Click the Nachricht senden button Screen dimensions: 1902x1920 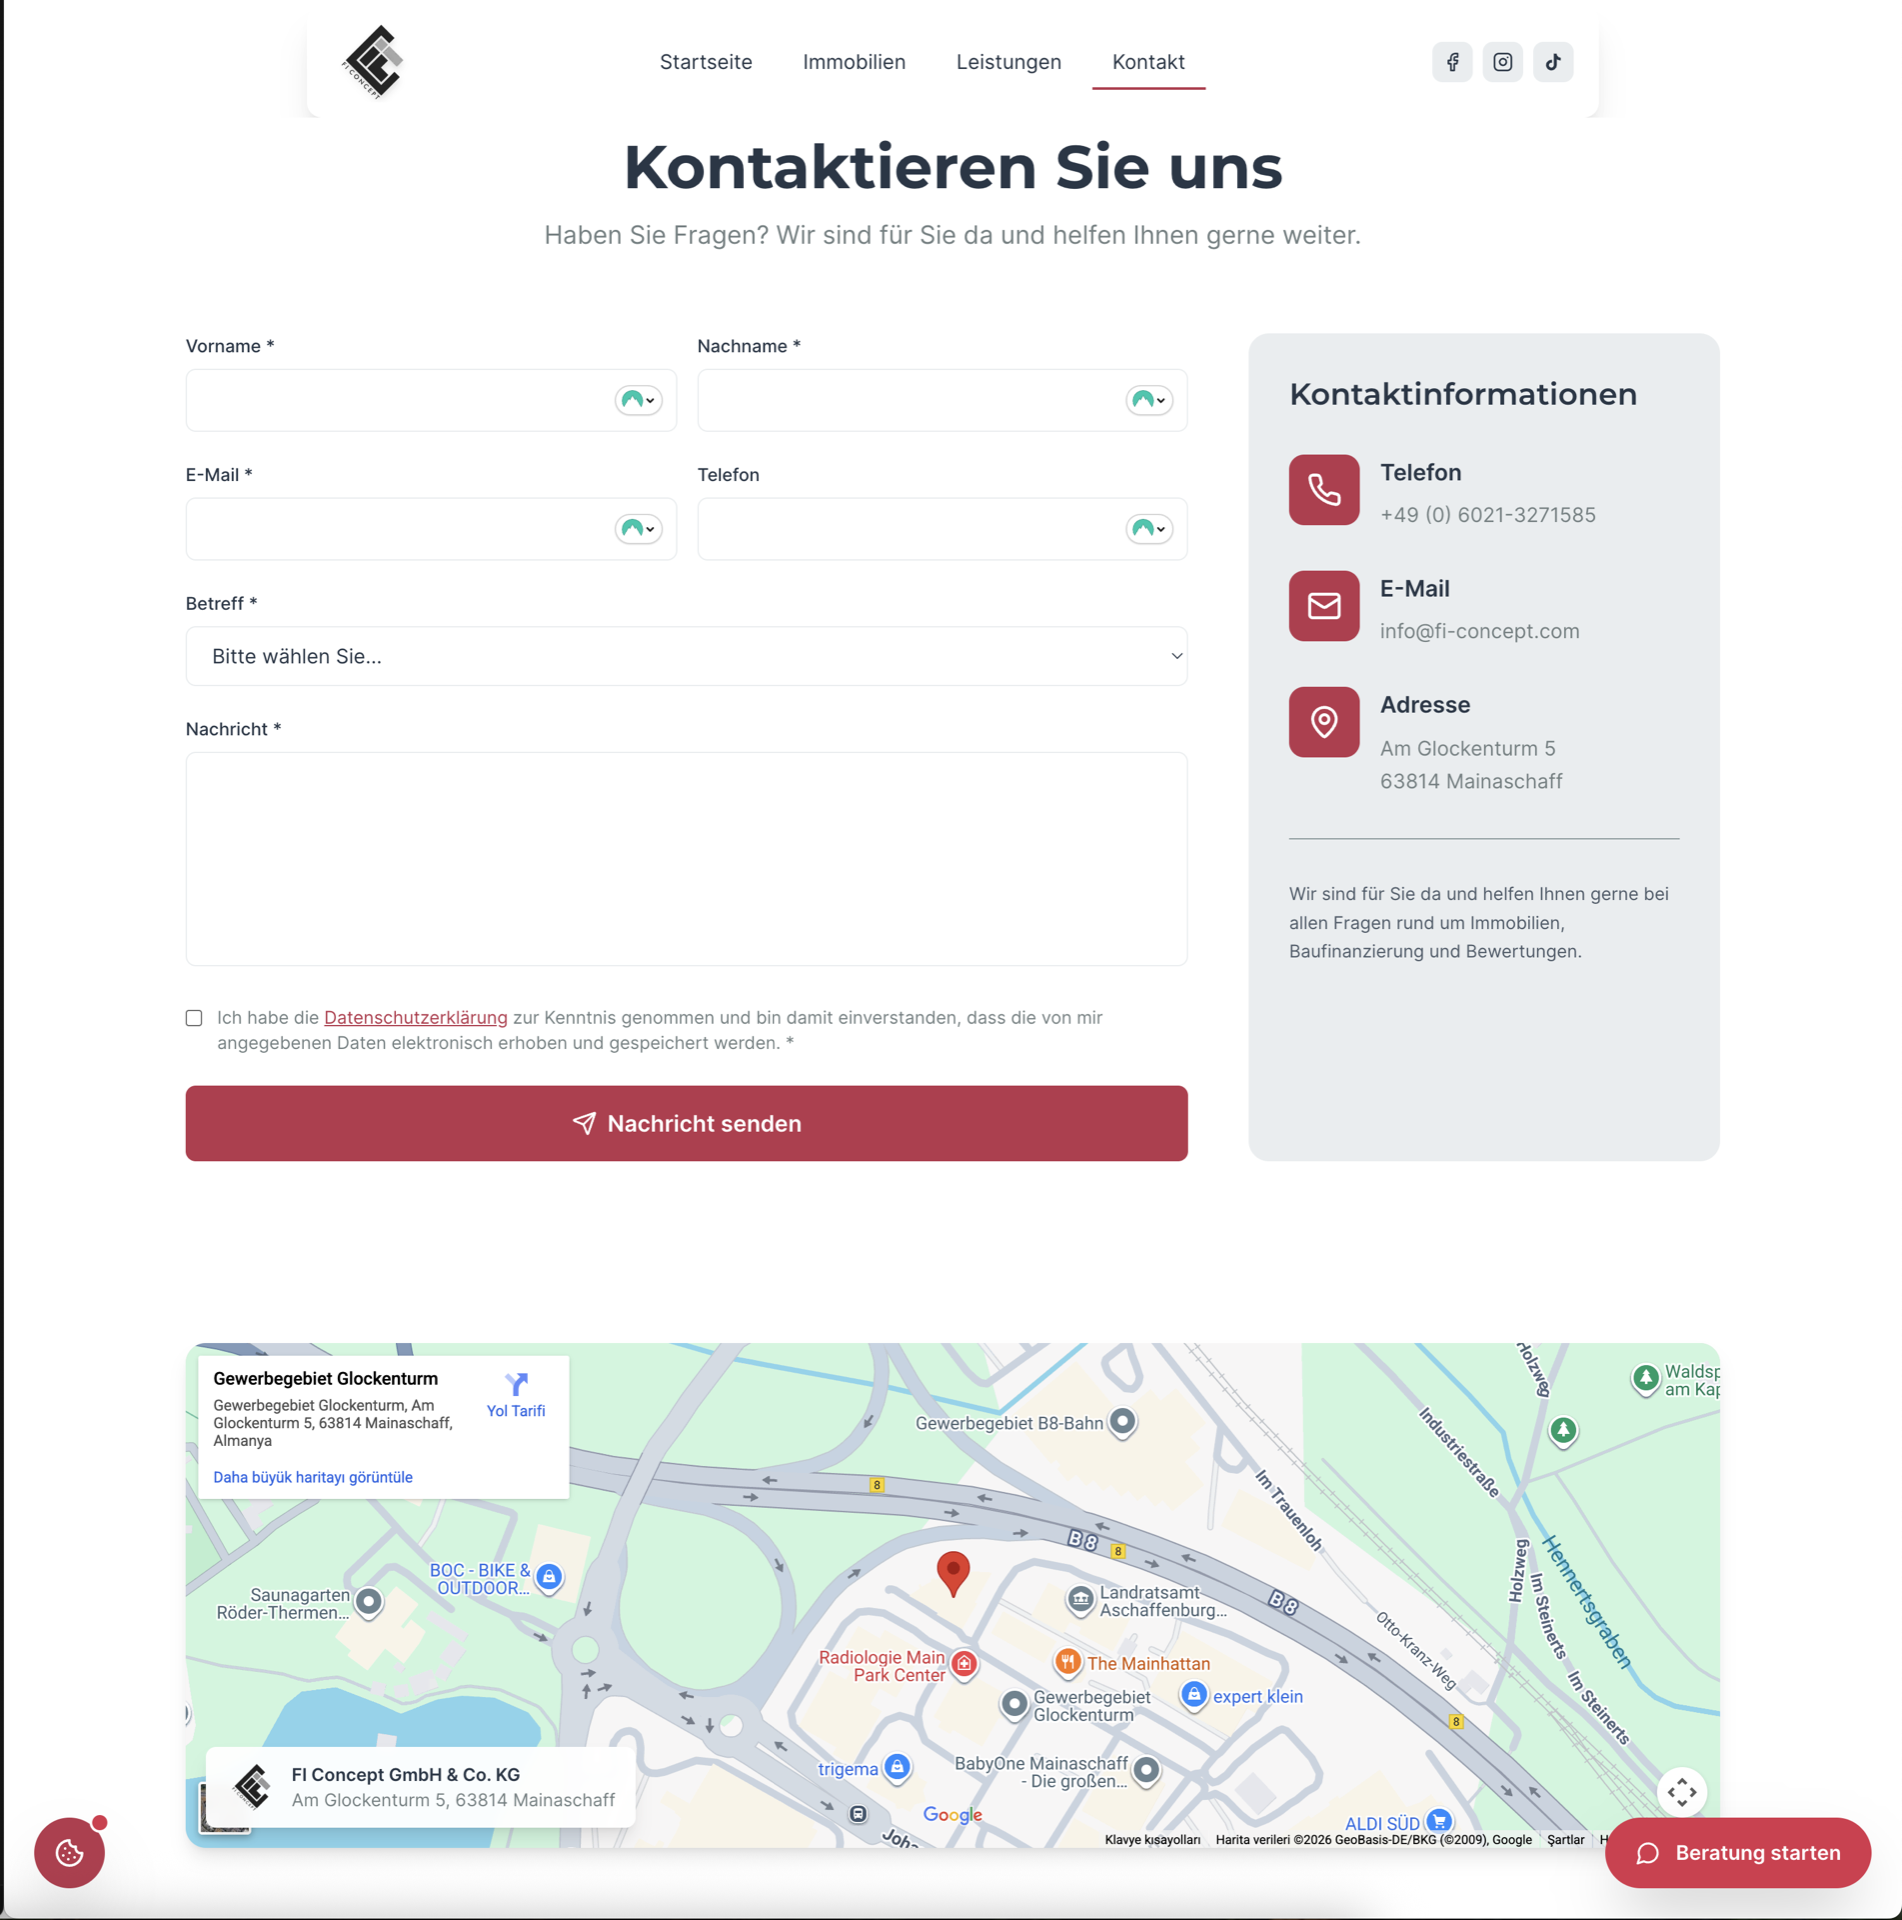686,1123
